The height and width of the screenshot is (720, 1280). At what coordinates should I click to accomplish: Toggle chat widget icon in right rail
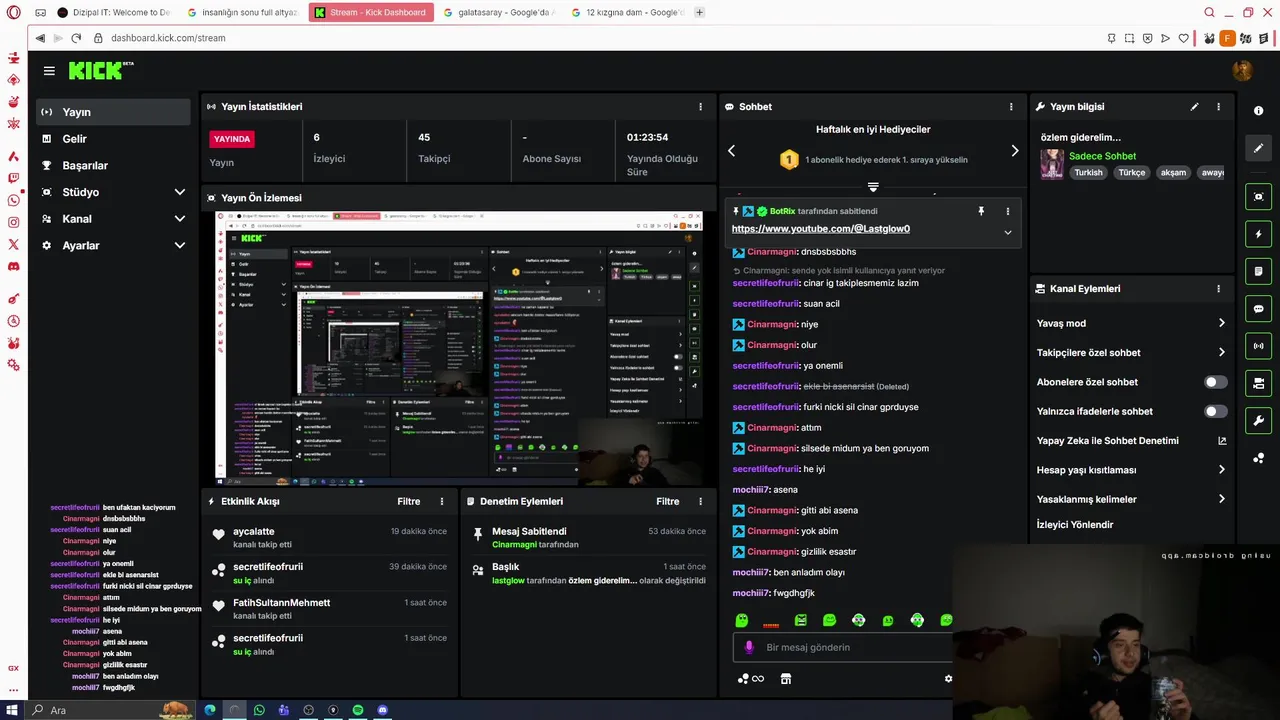coord(1258,309)
